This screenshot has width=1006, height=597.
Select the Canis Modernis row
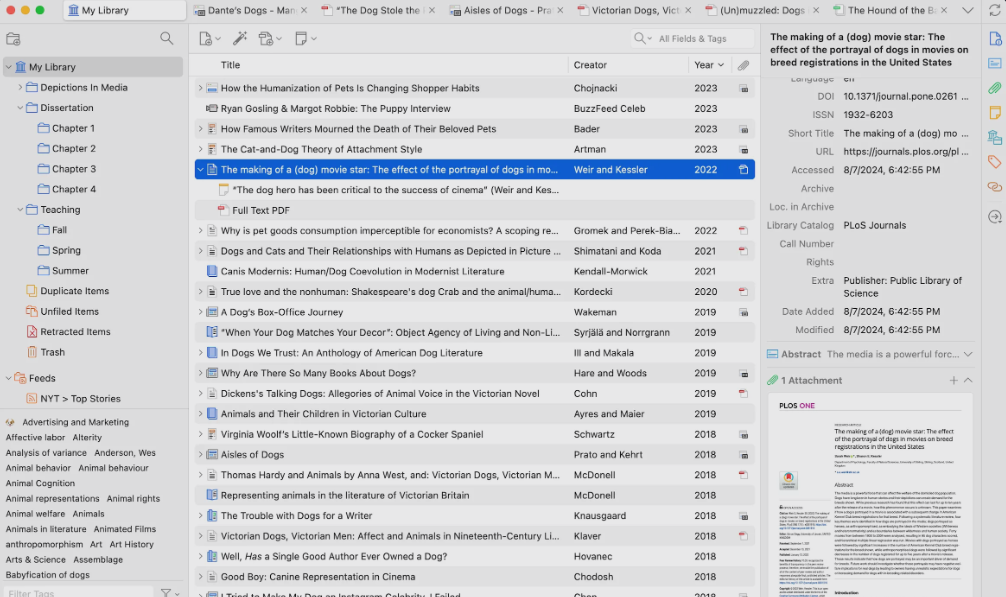click(475, 271)
